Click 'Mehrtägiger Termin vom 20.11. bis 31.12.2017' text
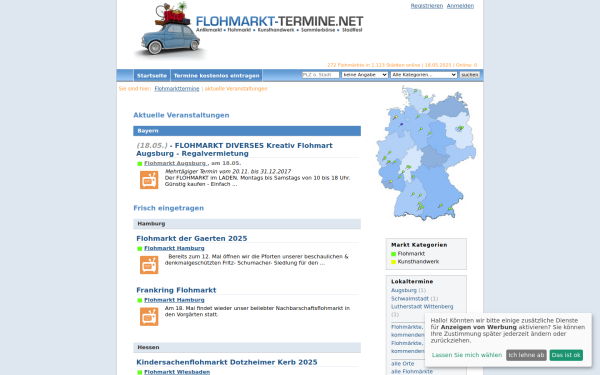 point(228,171)
